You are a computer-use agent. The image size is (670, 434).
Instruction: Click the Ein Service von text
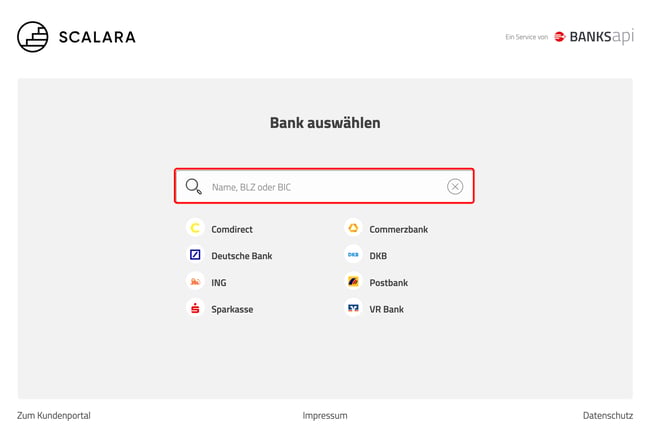coord(526,37)
